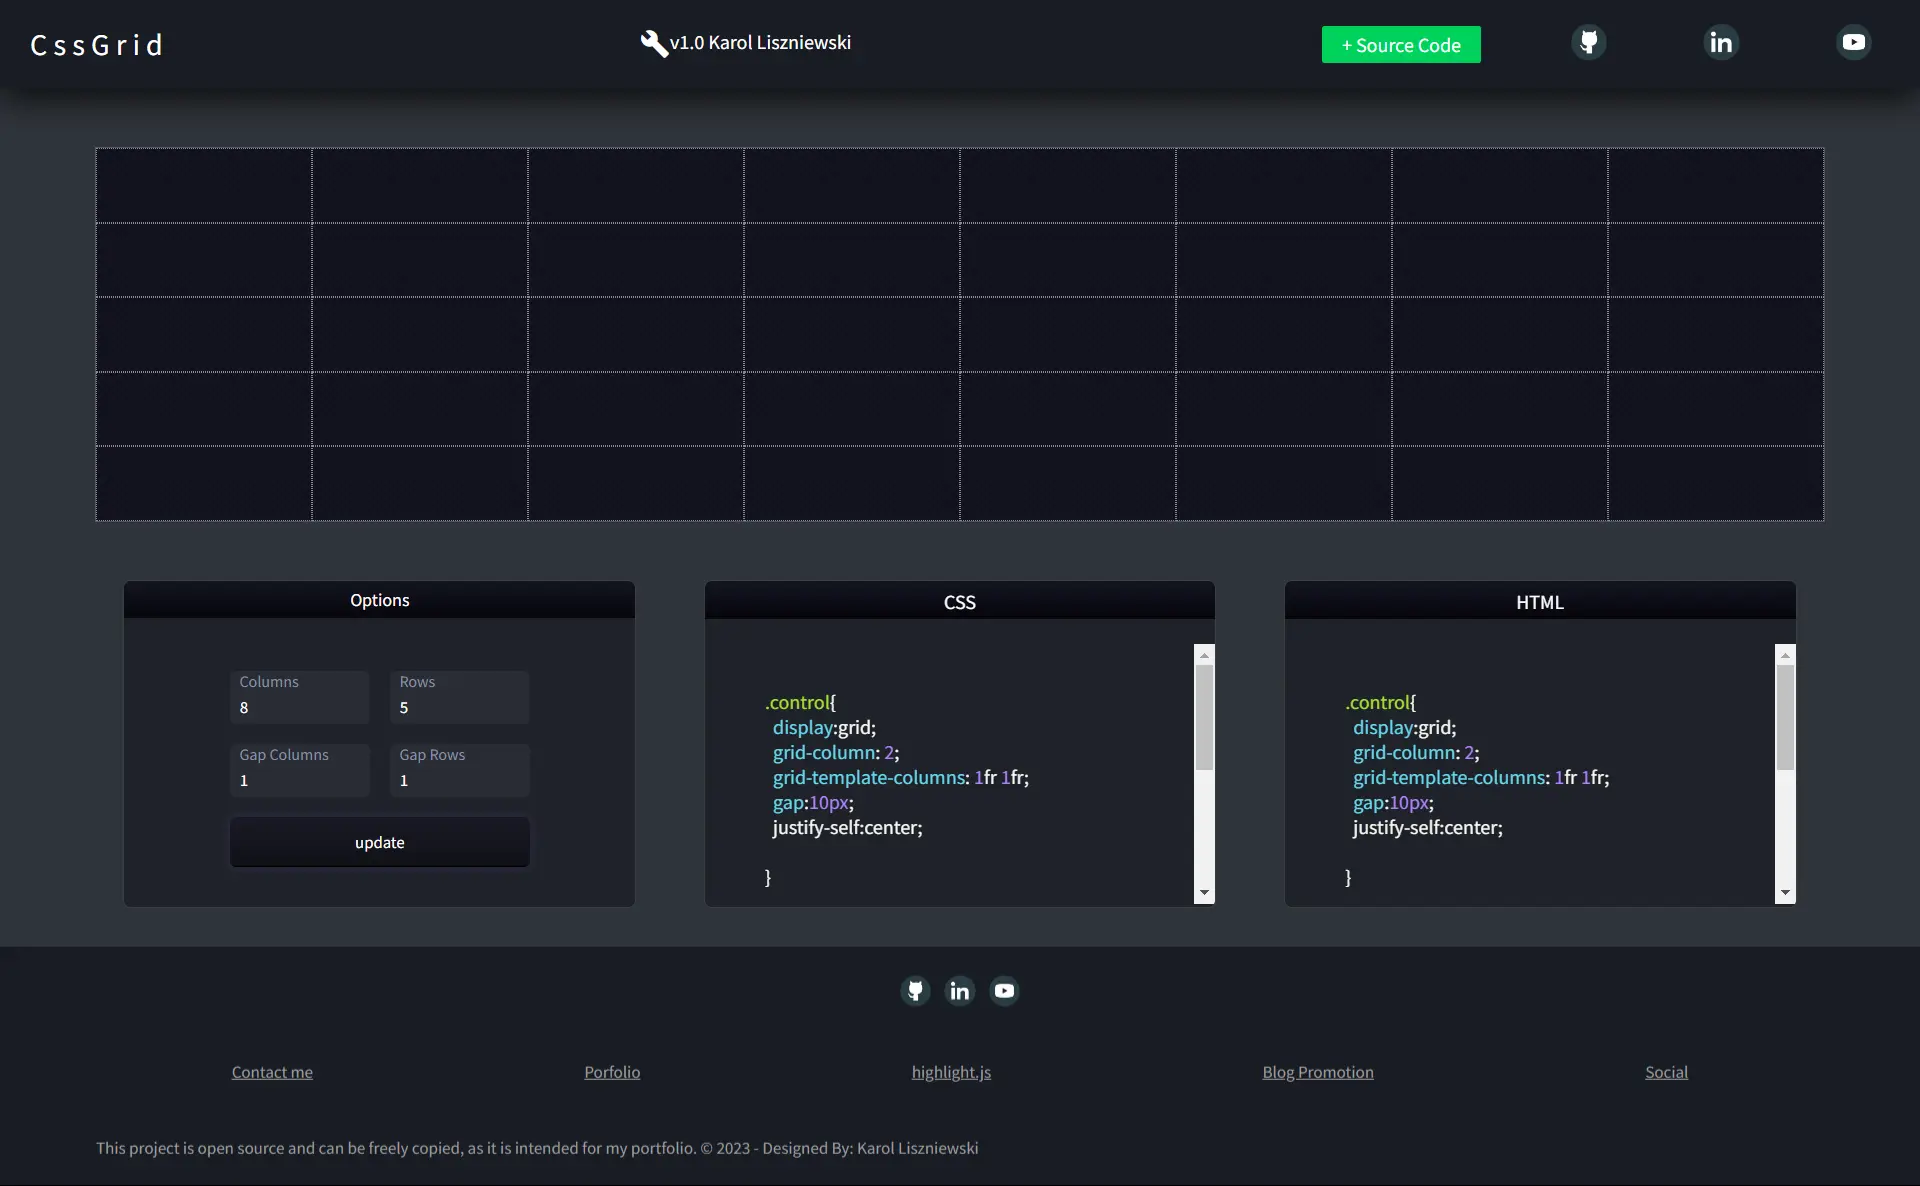Click the update button
This screenshot has height=1186, width=1920.
tap(380, 842)
